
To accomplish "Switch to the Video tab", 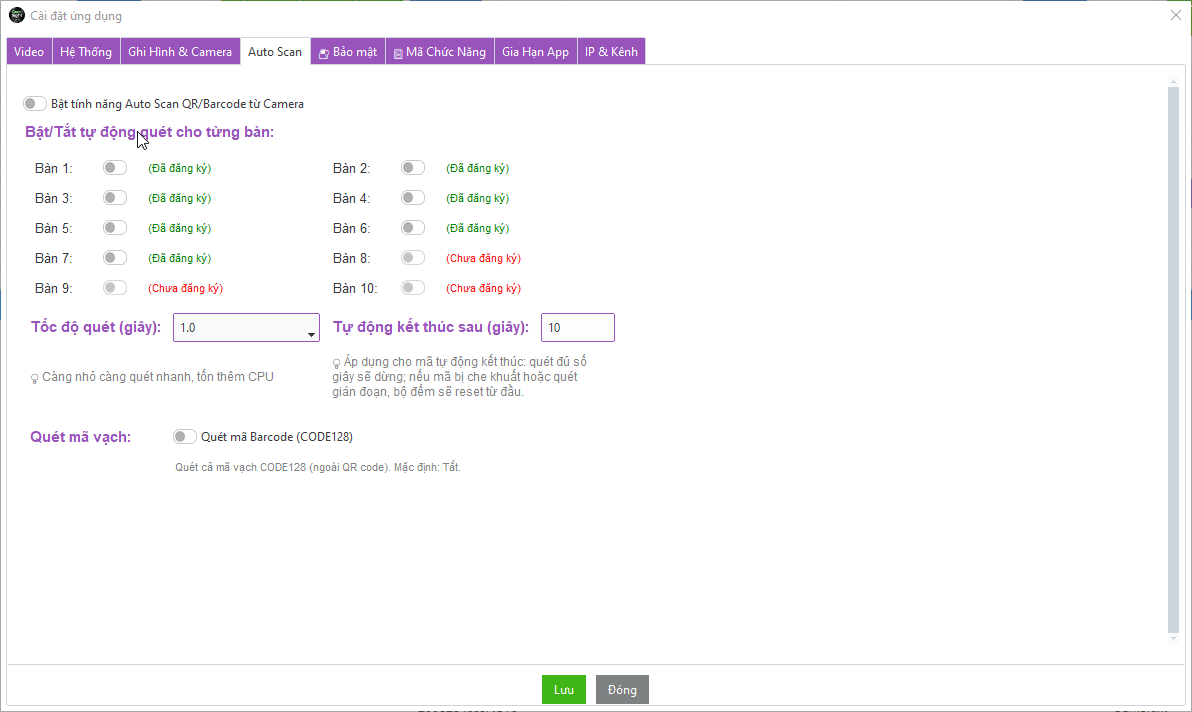I will [29, 51].
